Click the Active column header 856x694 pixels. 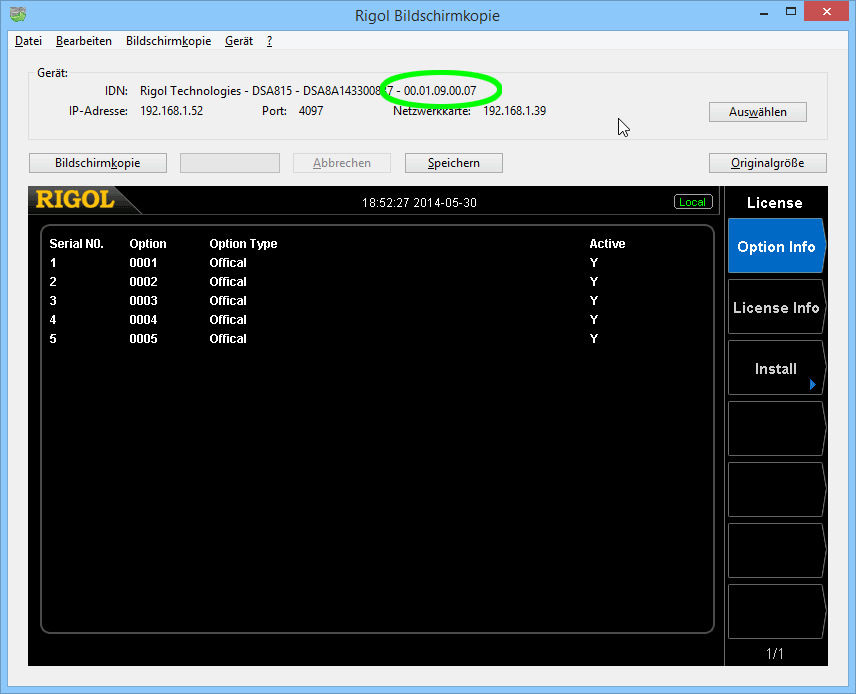(x=607, y=244)
